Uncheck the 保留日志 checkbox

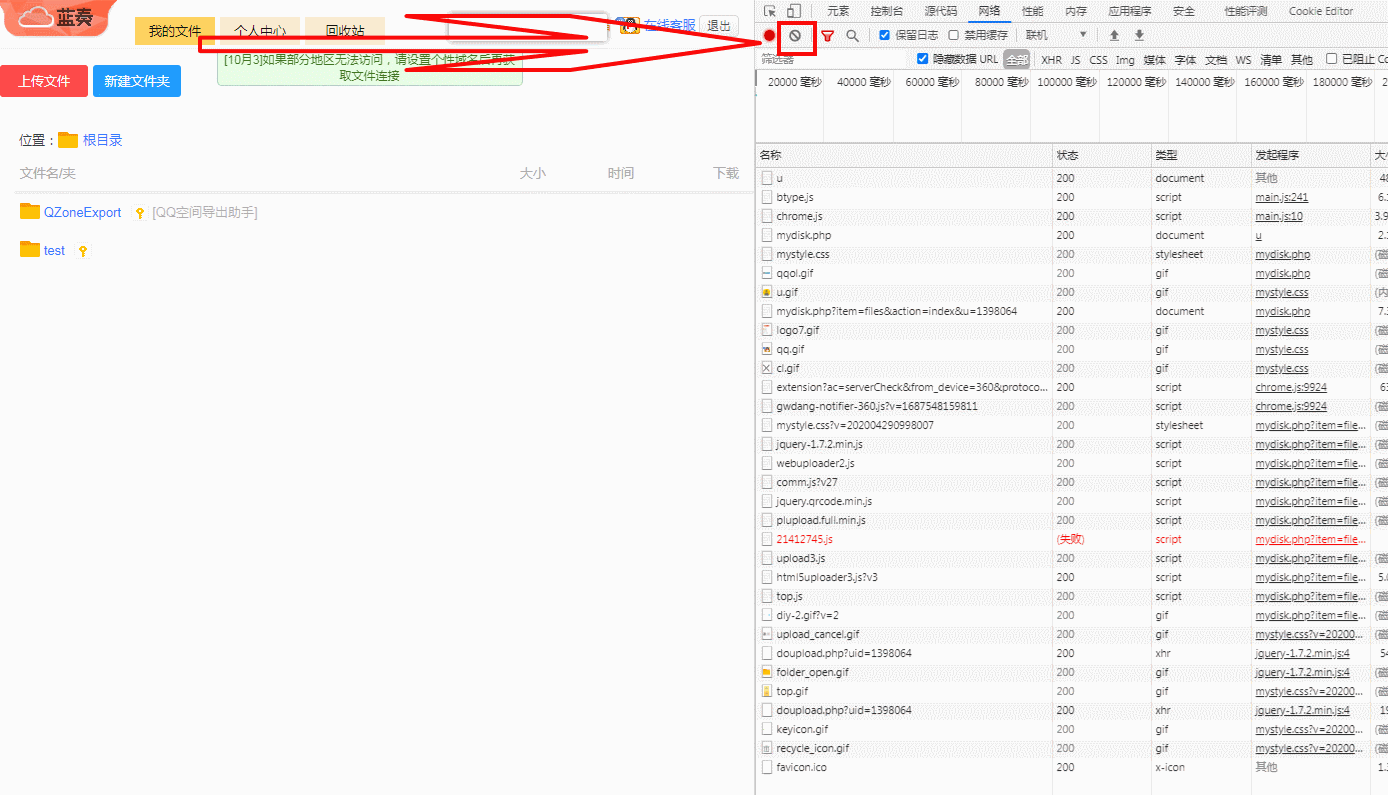[x=884, y=35]
